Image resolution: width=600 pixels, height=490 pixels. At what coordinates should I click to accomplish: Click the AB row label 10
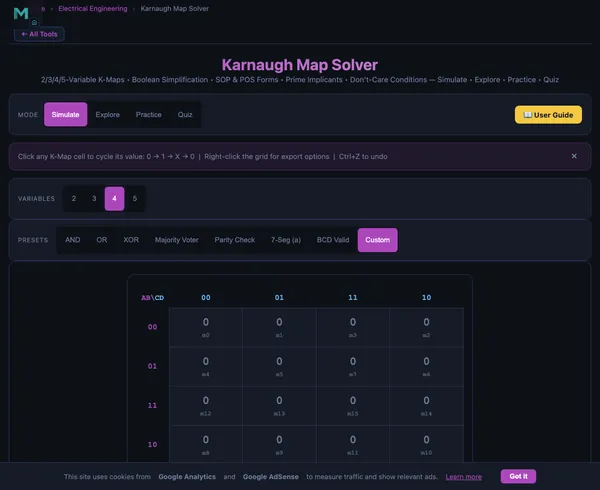tap(152, 444)
